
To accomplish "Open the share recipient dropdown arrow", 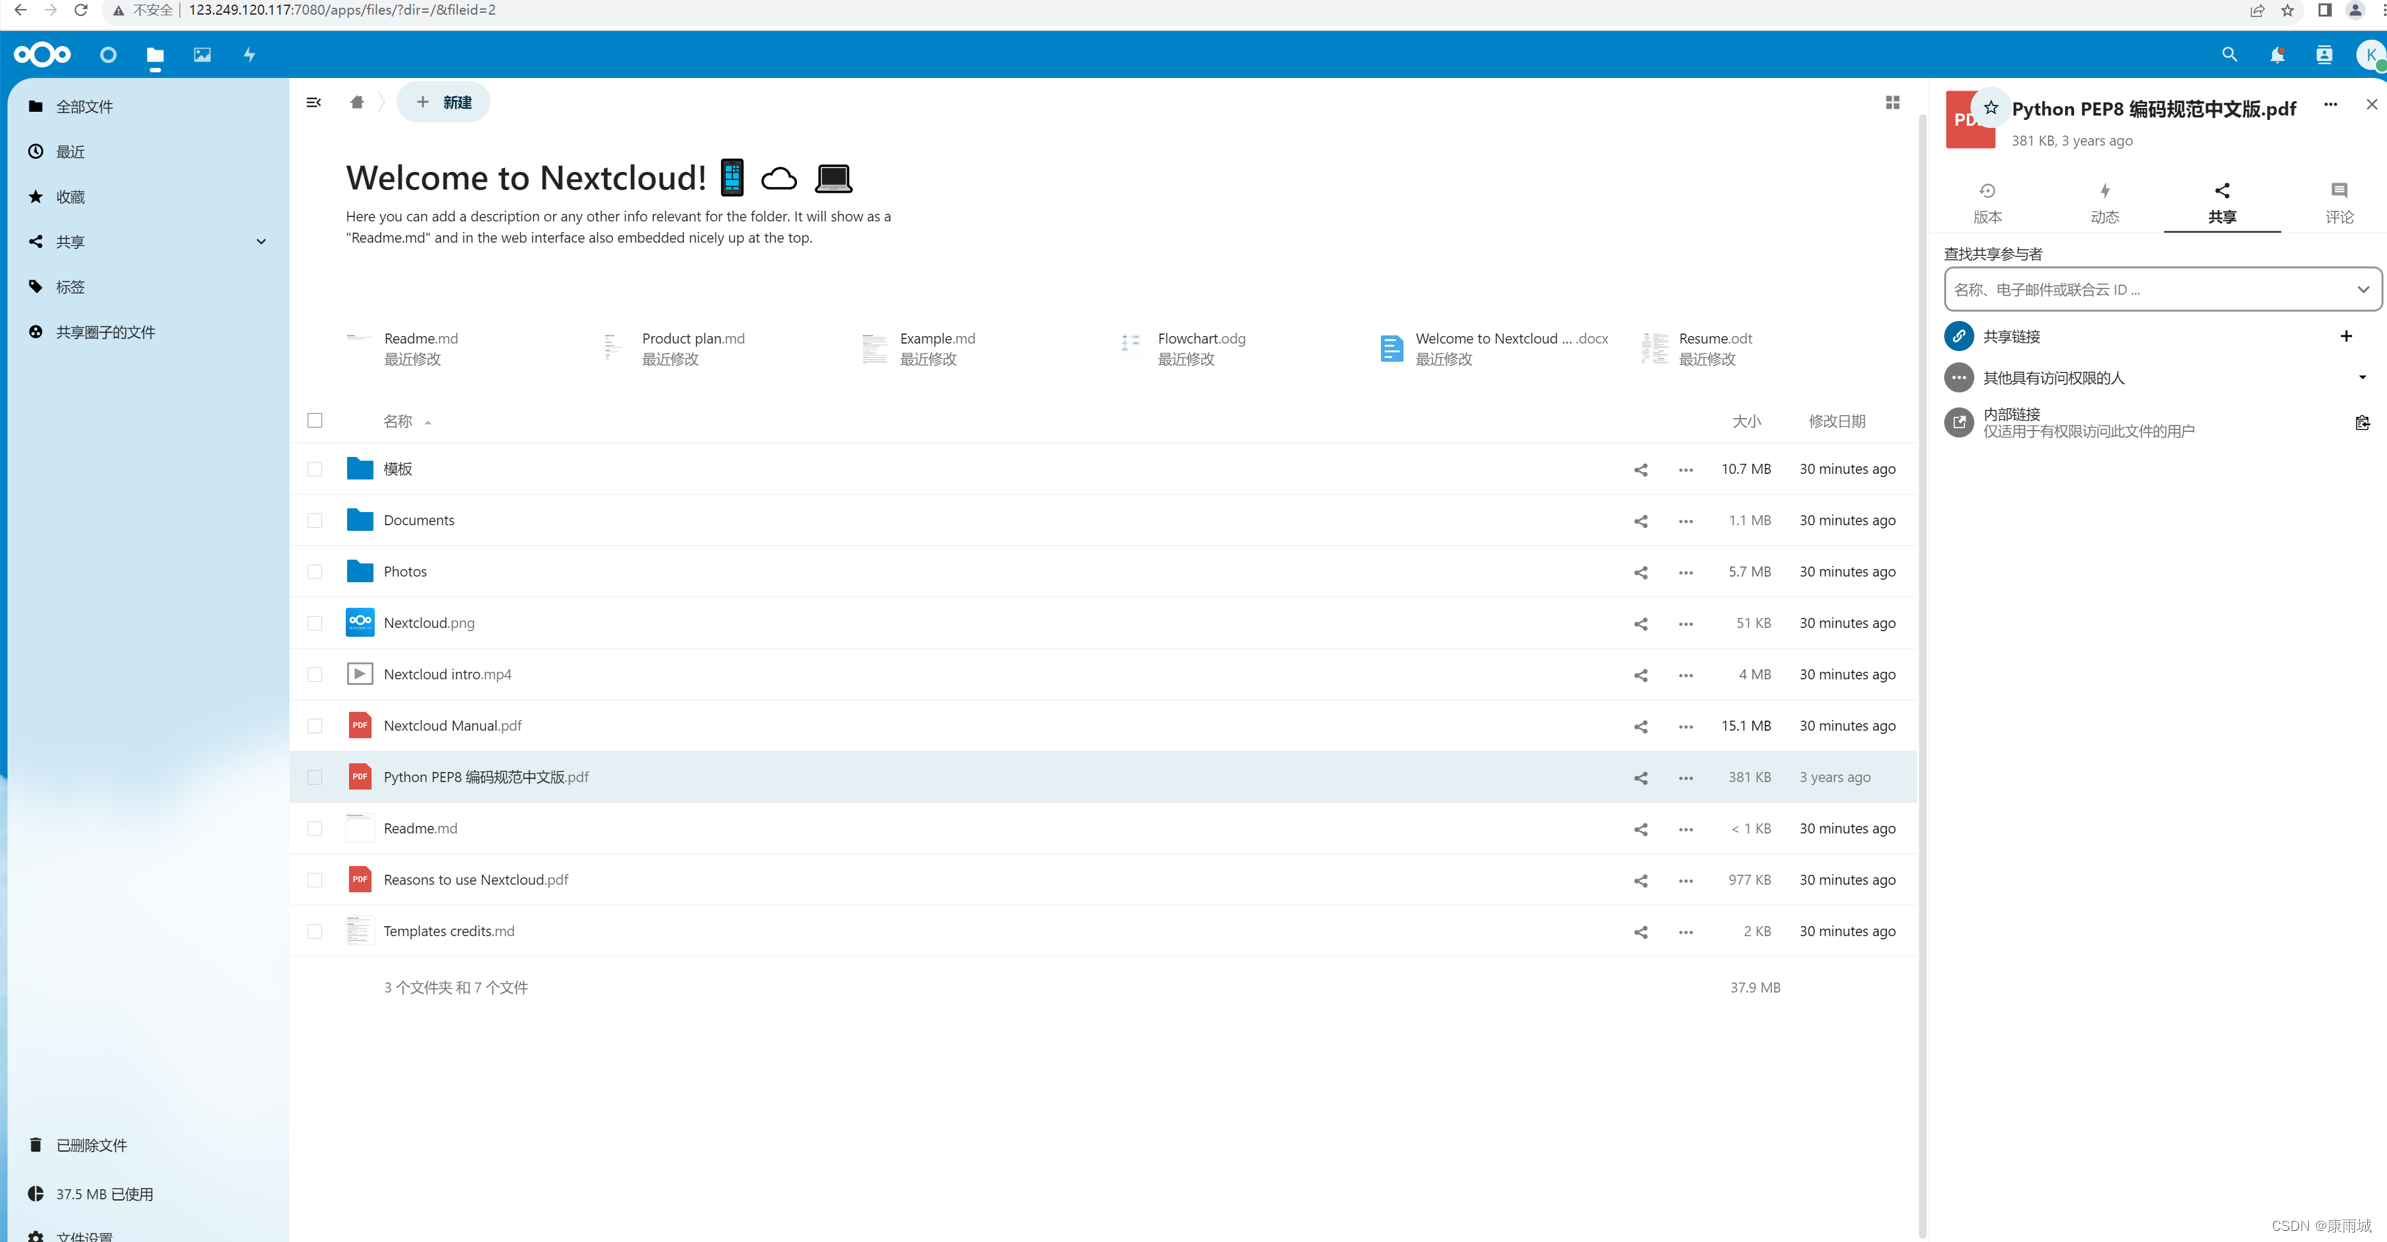I will [2362, 290].
